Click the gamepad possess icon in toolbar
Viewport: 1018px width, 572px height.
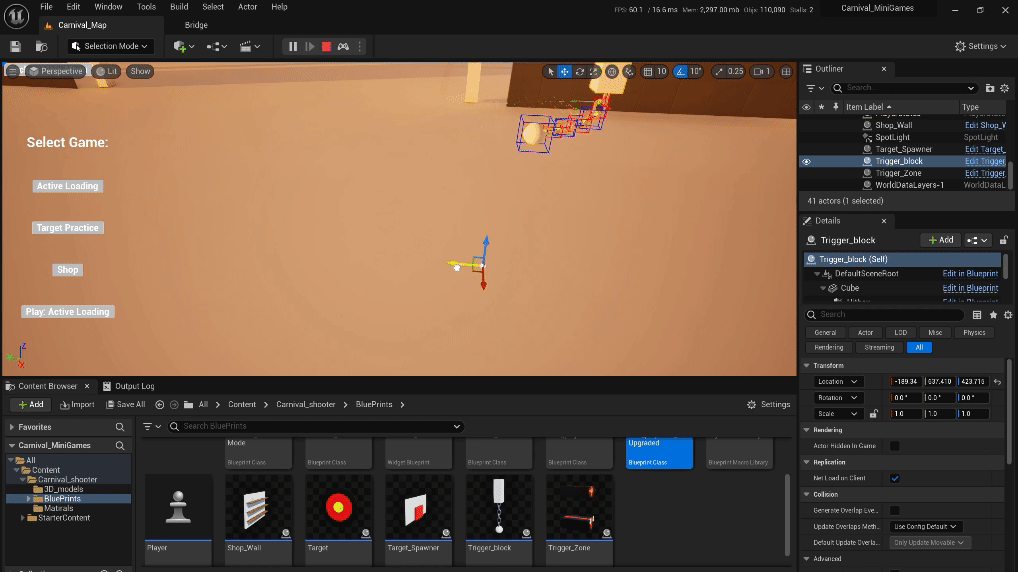coord(343,46)
